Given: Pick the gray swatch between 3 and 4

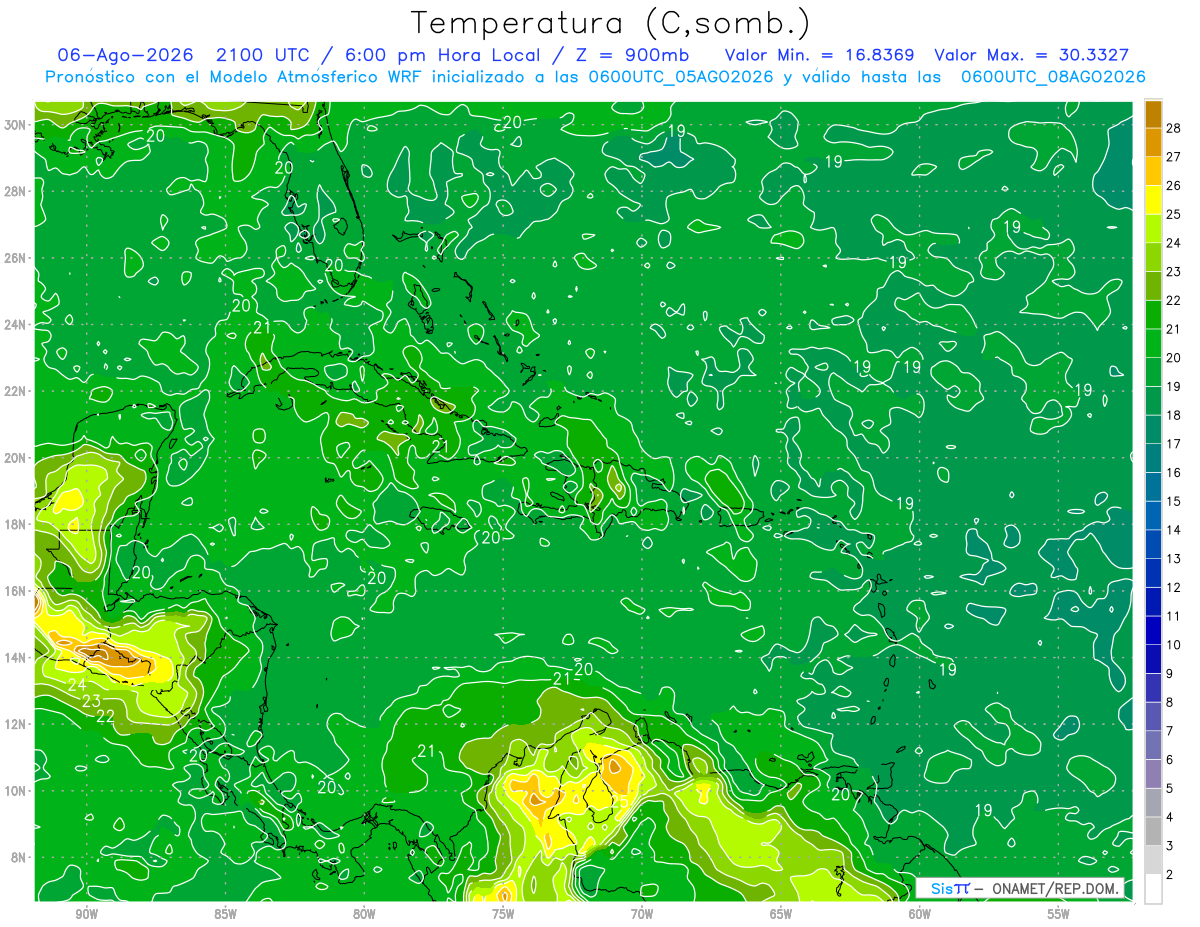Looking at the screenshot, I should (x=1153, y=832).
